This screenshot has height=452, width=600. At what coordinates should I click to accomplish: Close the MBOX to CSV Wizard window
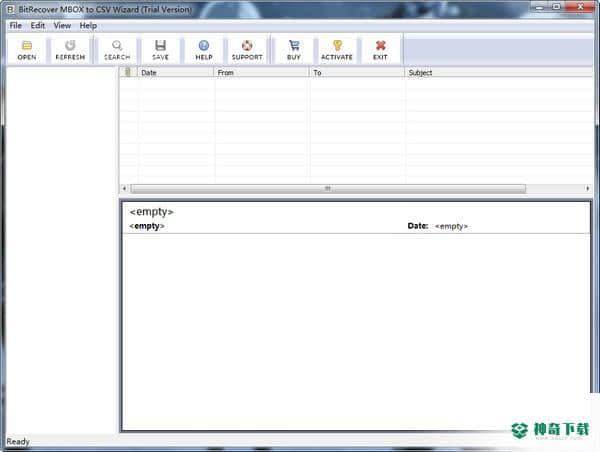(579, 7)
